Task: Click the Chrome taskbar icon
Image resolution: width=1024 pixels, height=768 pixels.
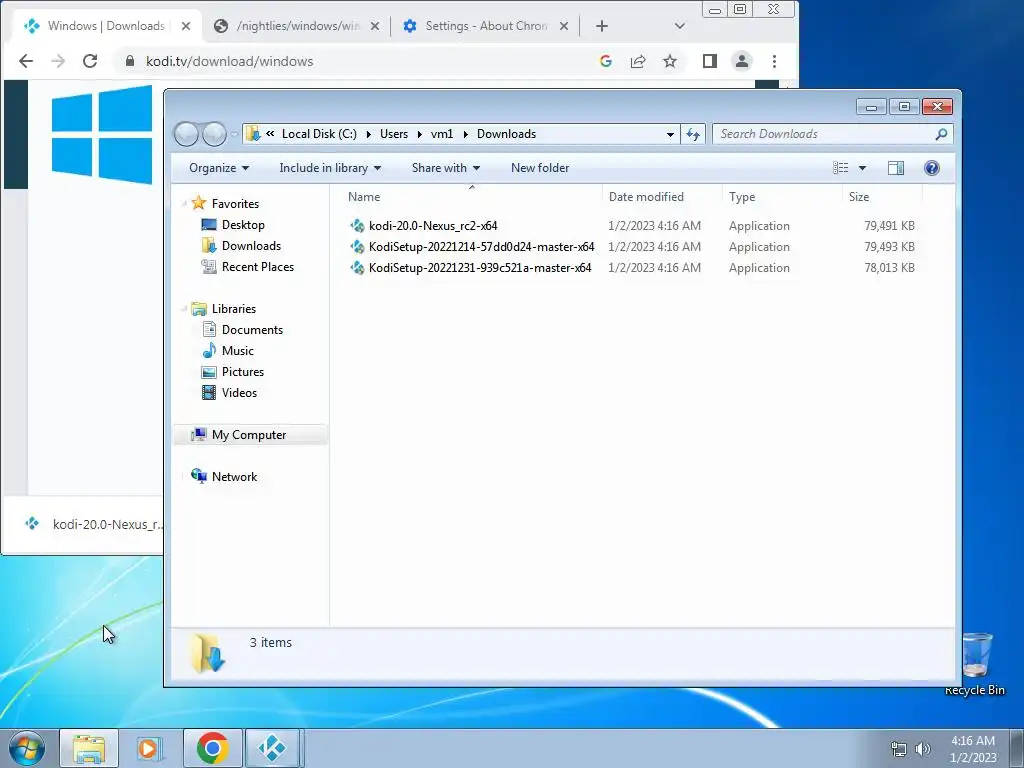Action: click(212, 748)
